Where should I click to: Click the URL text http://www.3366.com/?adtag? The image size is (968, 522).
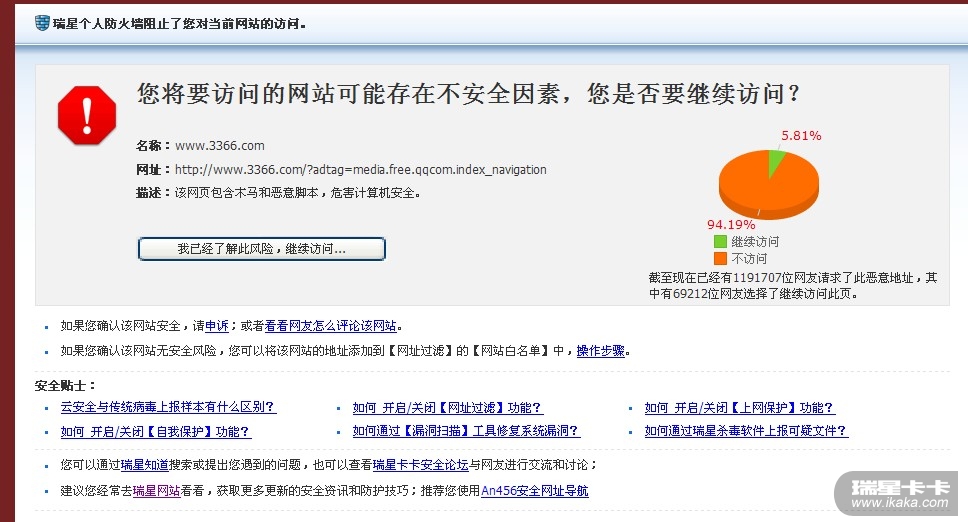361,169
